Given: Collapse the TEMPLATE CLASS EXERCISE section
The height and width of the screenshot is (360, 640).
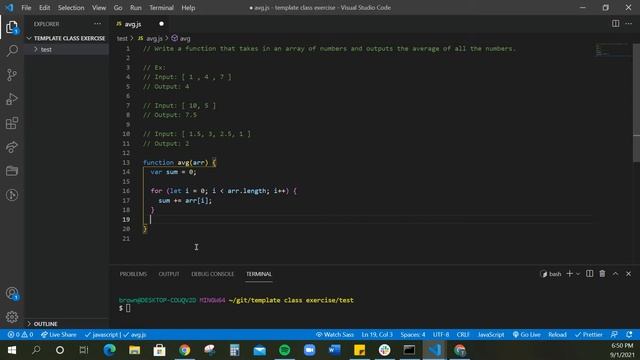Looking at the screenshot, I should (x=67, y=38).
